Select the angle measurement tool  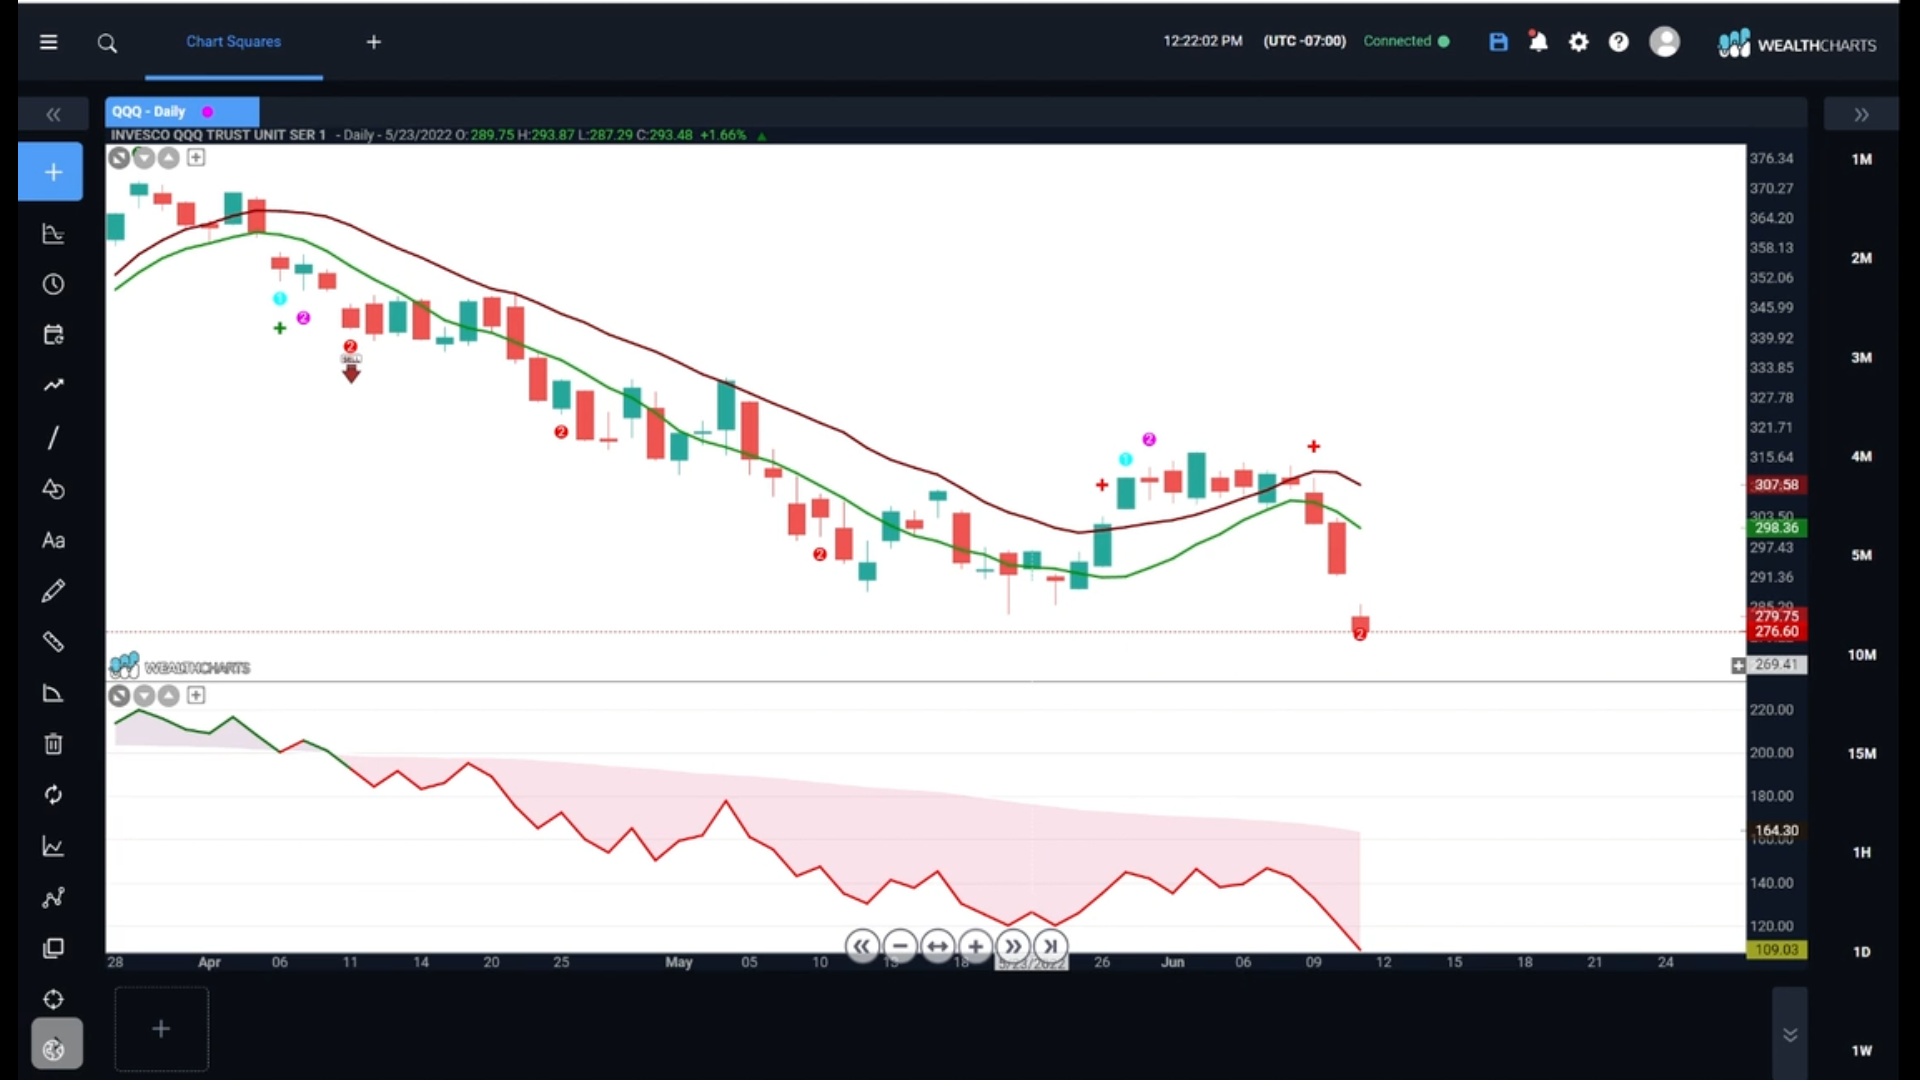click(x=53, y=693)
